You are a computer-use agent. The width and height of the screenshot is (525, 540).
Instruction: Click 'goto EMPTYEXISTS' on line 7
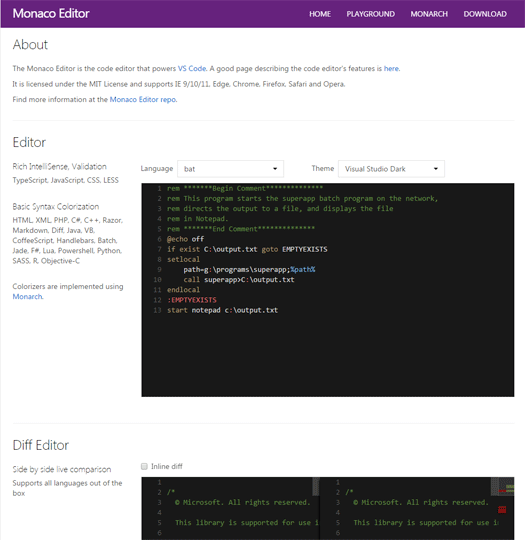295,249
